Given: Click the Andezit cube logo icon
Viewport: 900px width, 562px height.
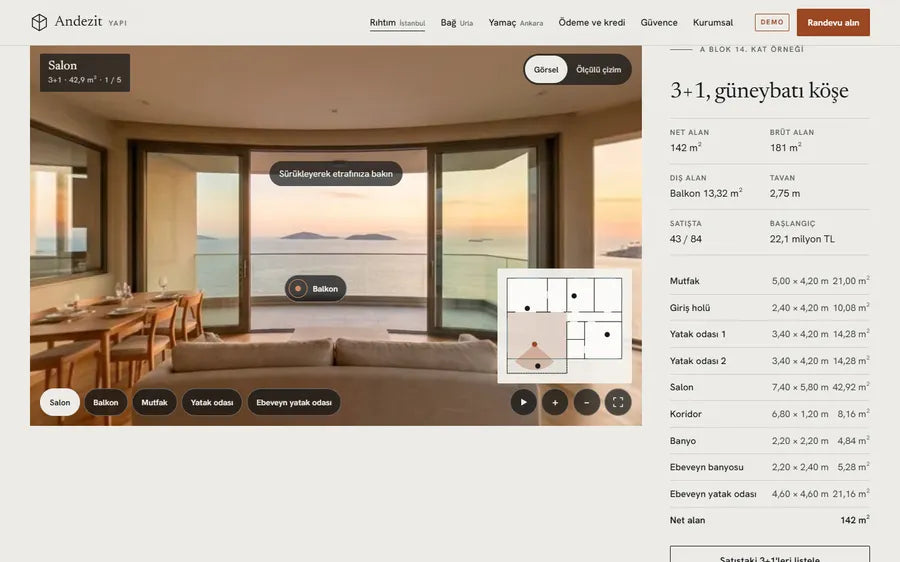Looking at the screenshot, I should 39,22.
